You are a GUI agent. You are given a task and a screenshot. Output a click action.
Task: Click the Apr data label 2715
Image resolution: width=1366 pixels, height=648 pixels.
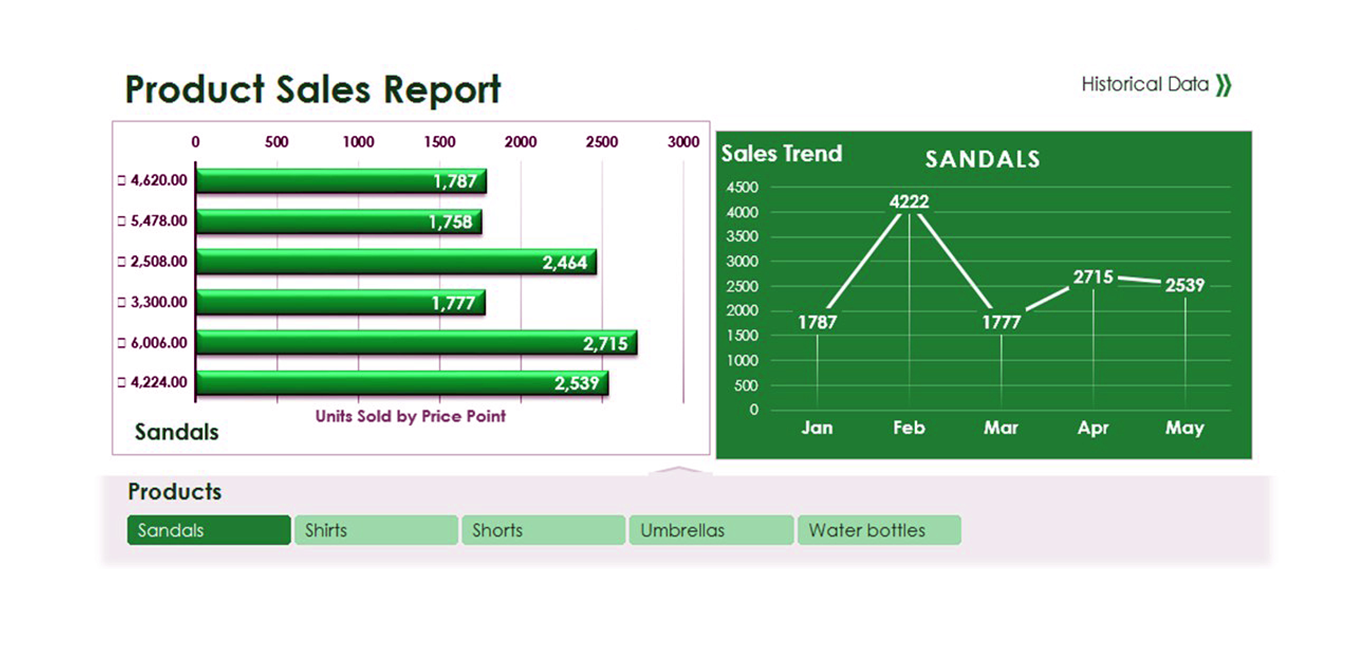[x=1093, y=277]
